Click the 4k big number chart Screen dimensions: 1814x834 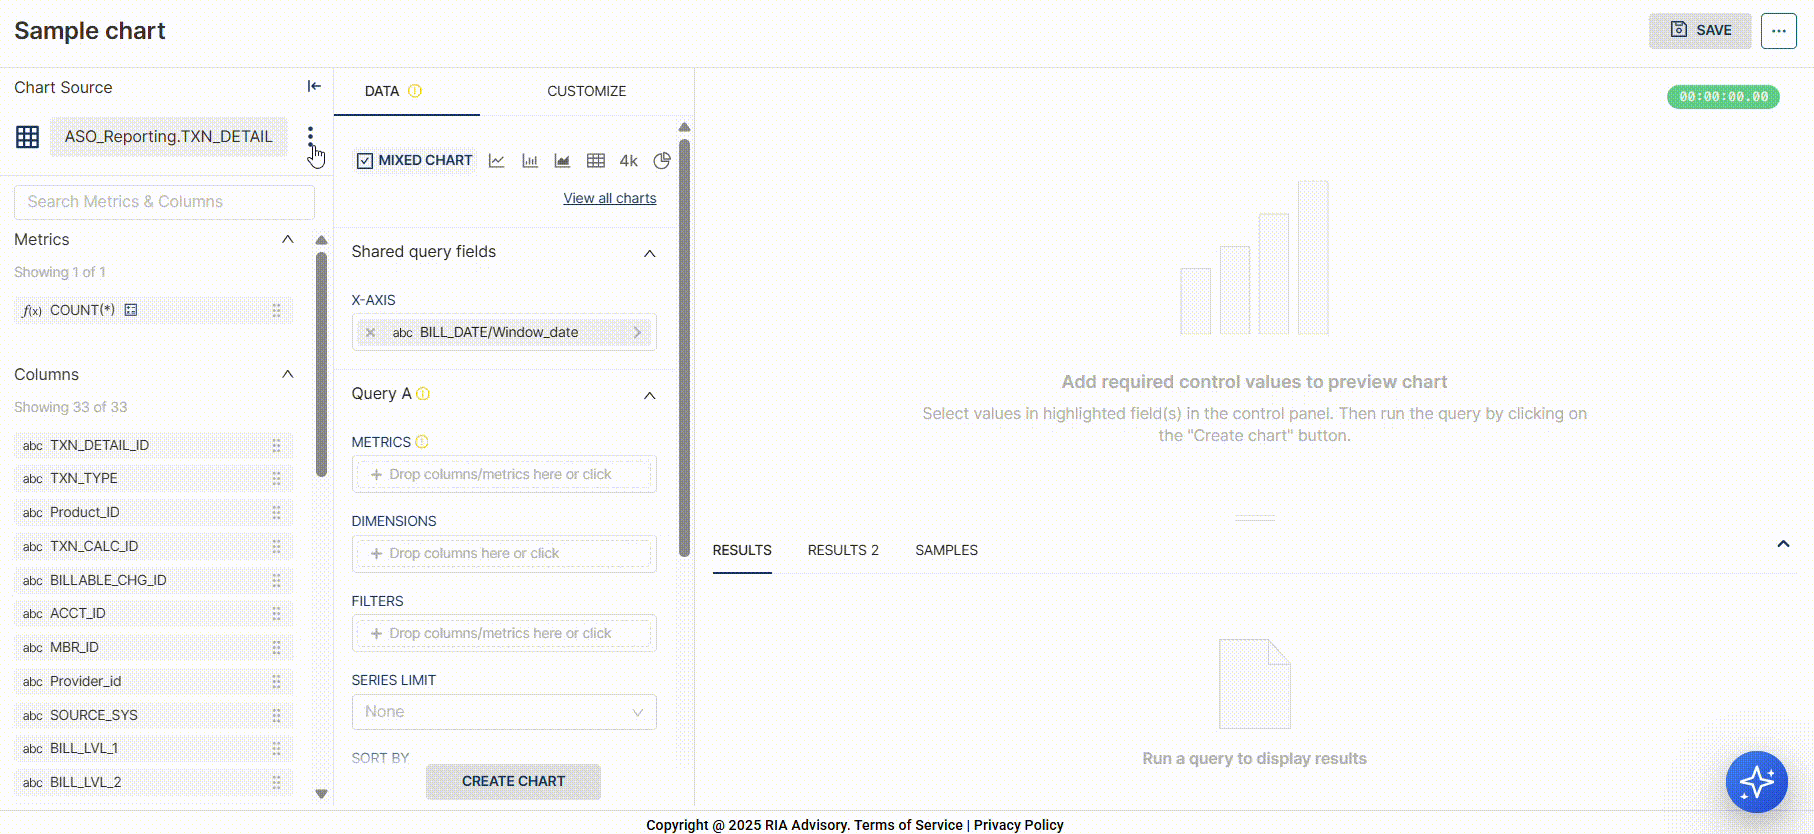628,161
